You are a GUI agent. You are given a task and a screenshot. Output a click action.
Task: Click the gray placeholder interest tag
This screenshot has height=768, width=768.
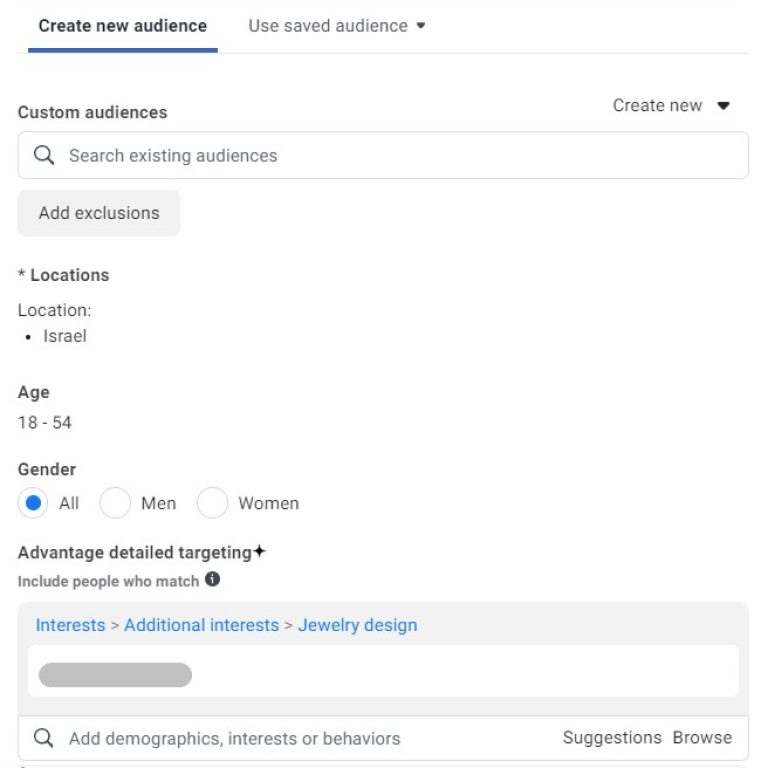[x=115, y=675]
